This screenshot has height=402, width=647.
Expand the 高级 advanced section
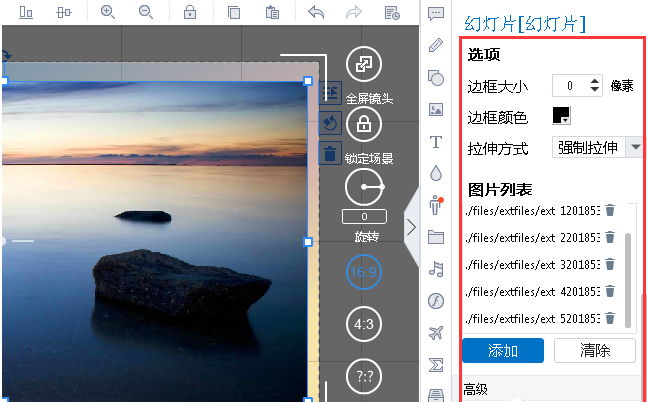pos(475,389)
